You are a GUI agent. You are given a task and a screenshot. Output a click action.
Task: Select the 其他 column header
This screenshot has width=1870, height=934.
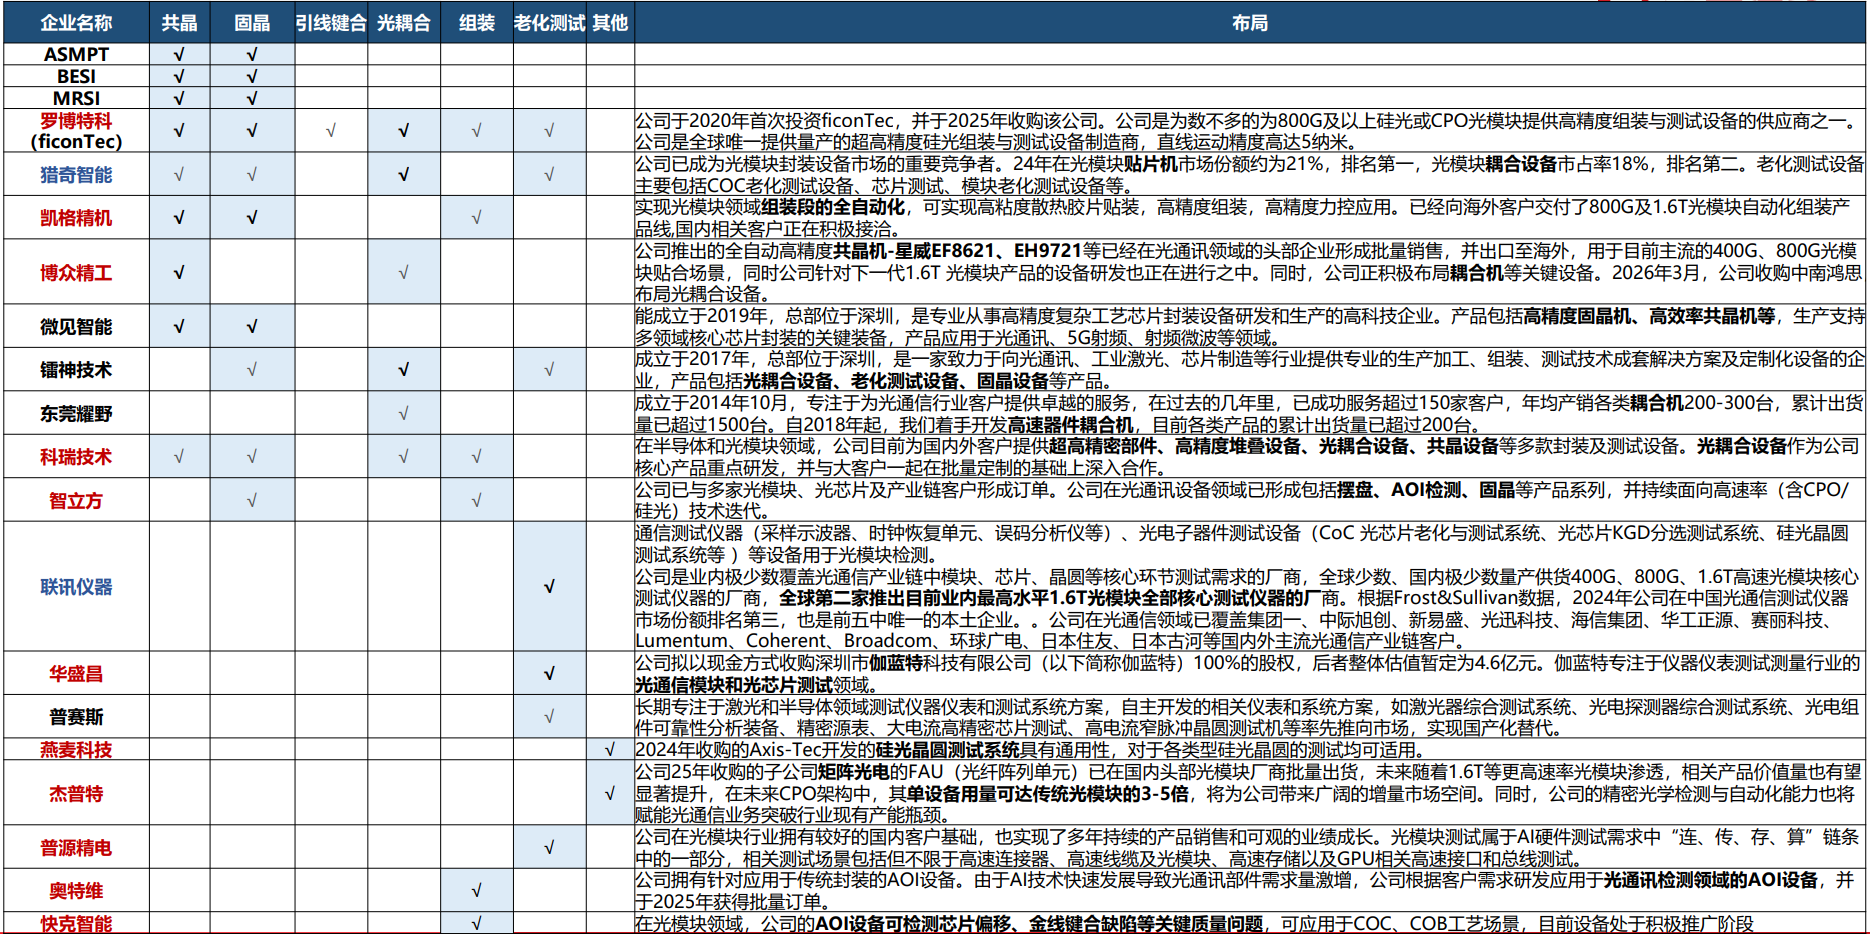pyautogui.click(x=610, y=23)
